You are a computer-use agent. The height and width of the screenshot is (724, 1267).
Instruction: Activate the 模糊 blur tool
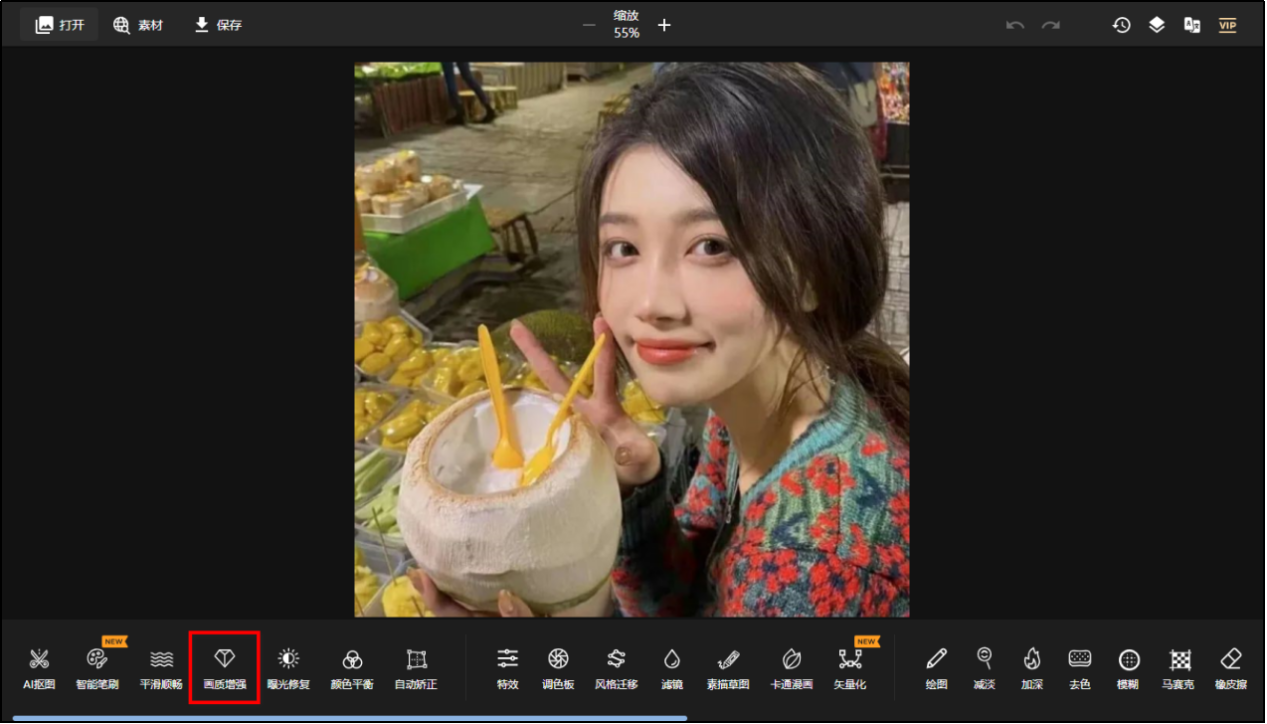tap(1129, 667)
